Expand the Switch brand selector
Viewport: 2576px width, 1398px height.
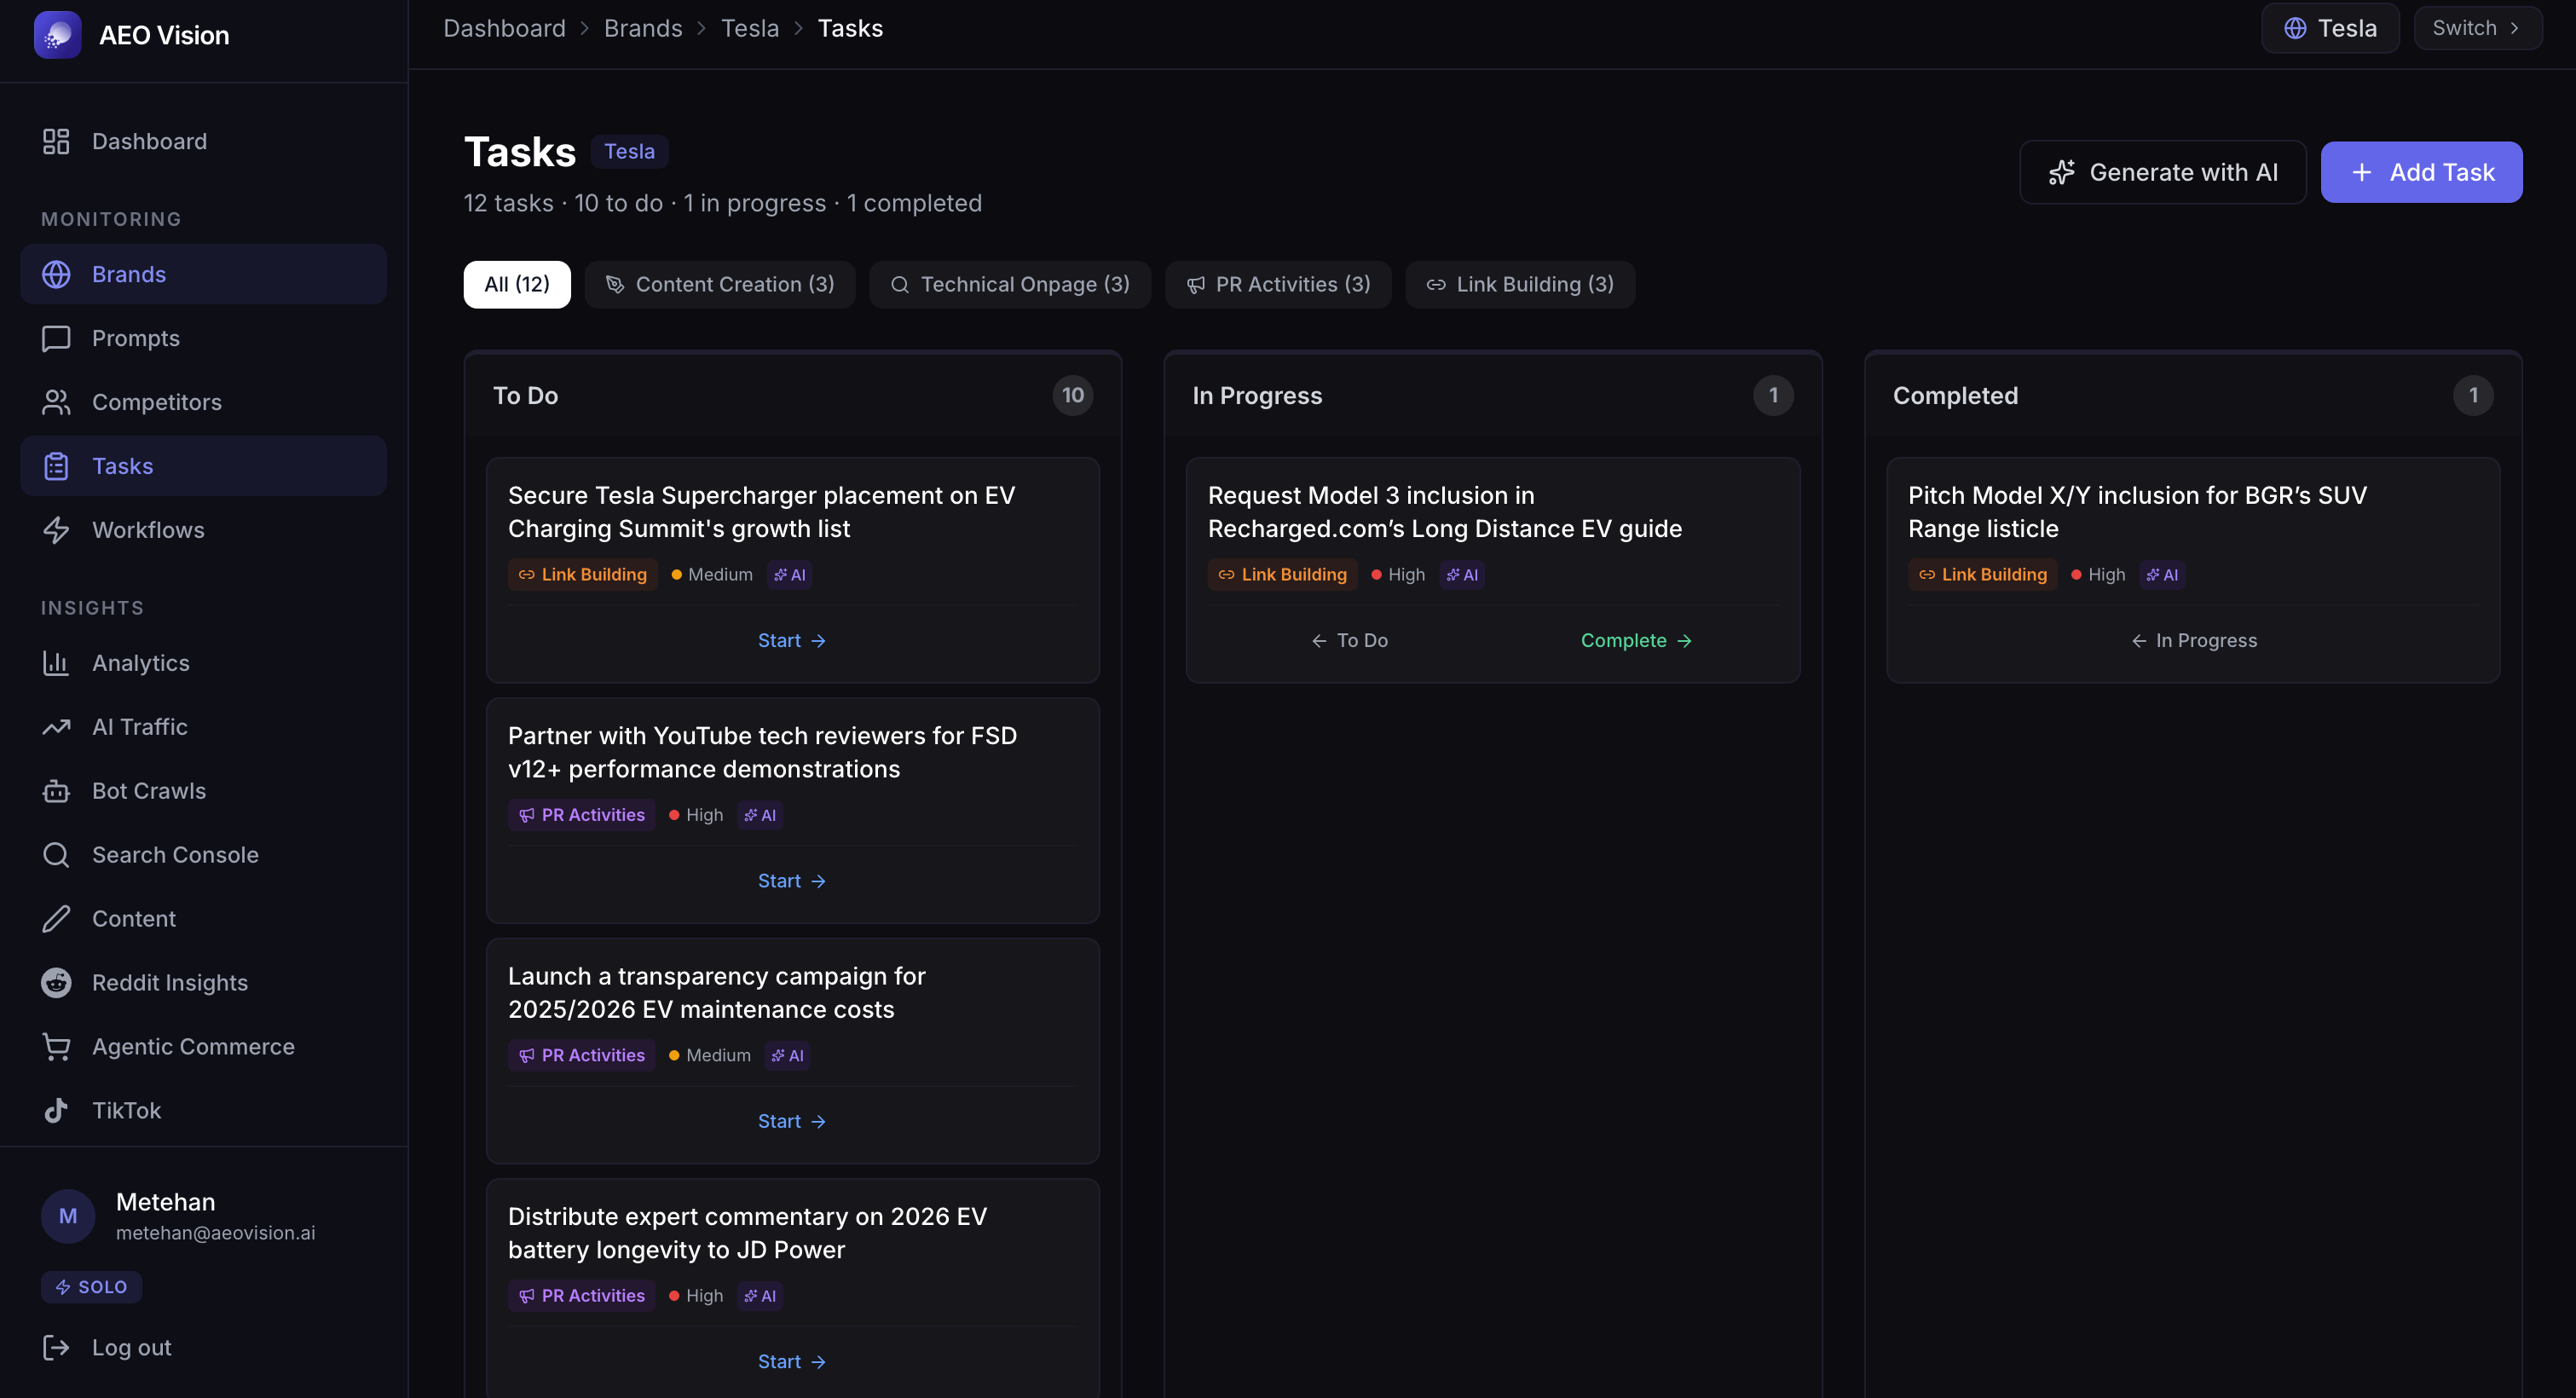(2476, 28)
